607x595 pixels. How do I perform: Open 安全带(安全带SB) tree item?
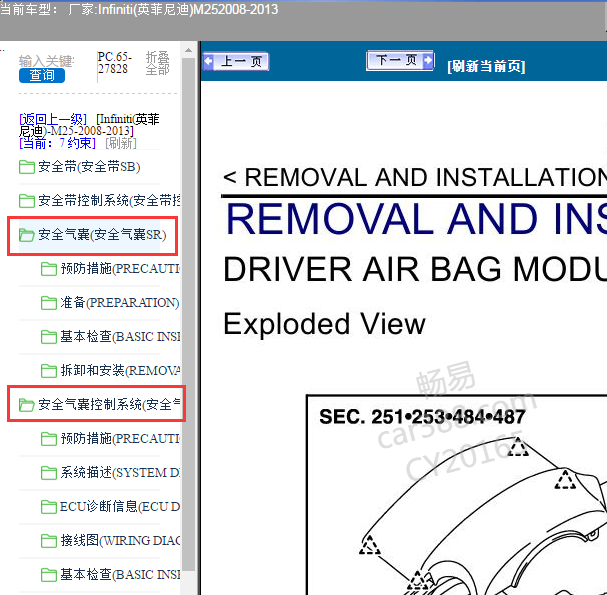(89, 167)
